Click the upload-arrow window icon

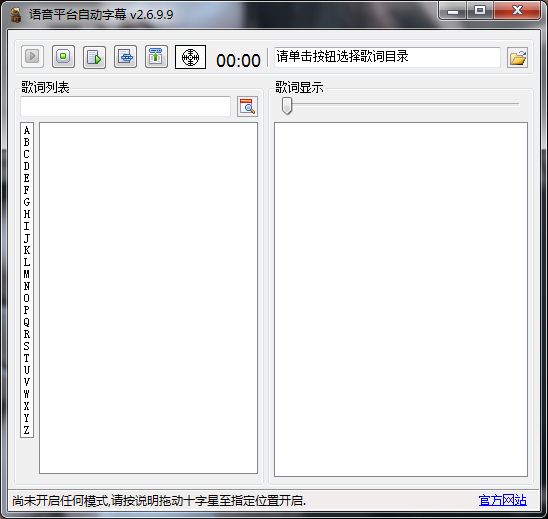tap(156, 56)
